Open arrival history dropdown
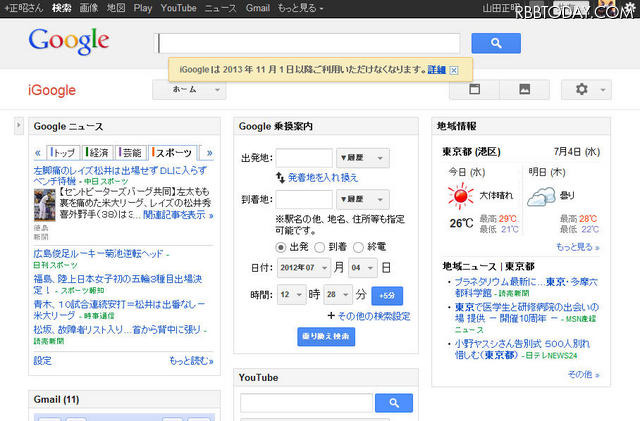This screenshot has height=421, width=640. pyautogui.click(x=362, y=199)
